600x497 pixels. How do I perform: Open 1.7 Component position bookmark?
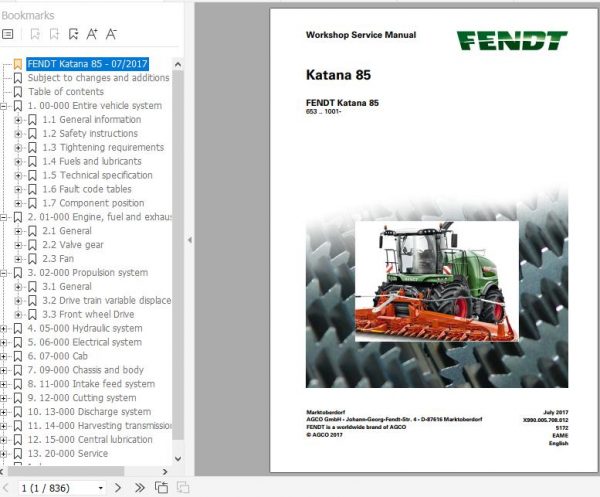93,203
